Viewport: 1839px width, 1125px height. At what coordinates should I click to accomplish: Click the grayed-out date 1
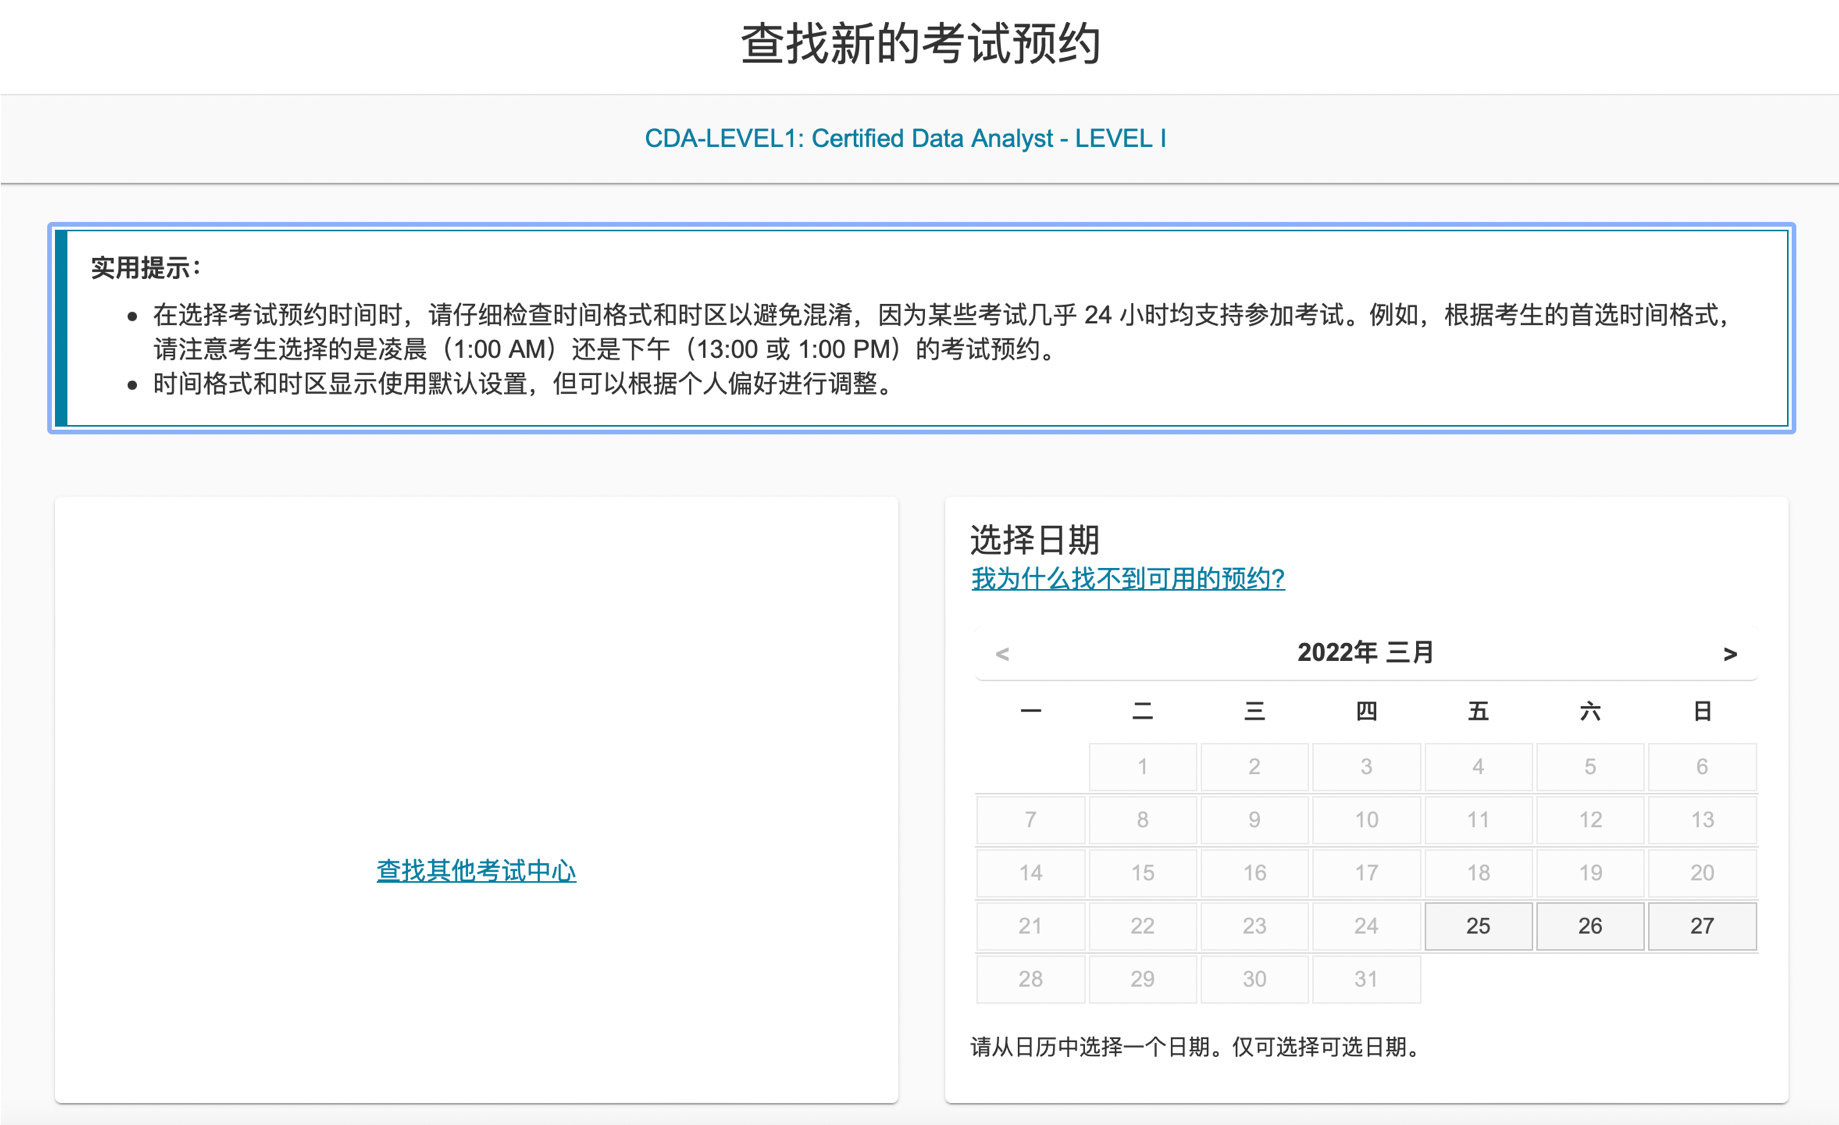point(1142,767)
